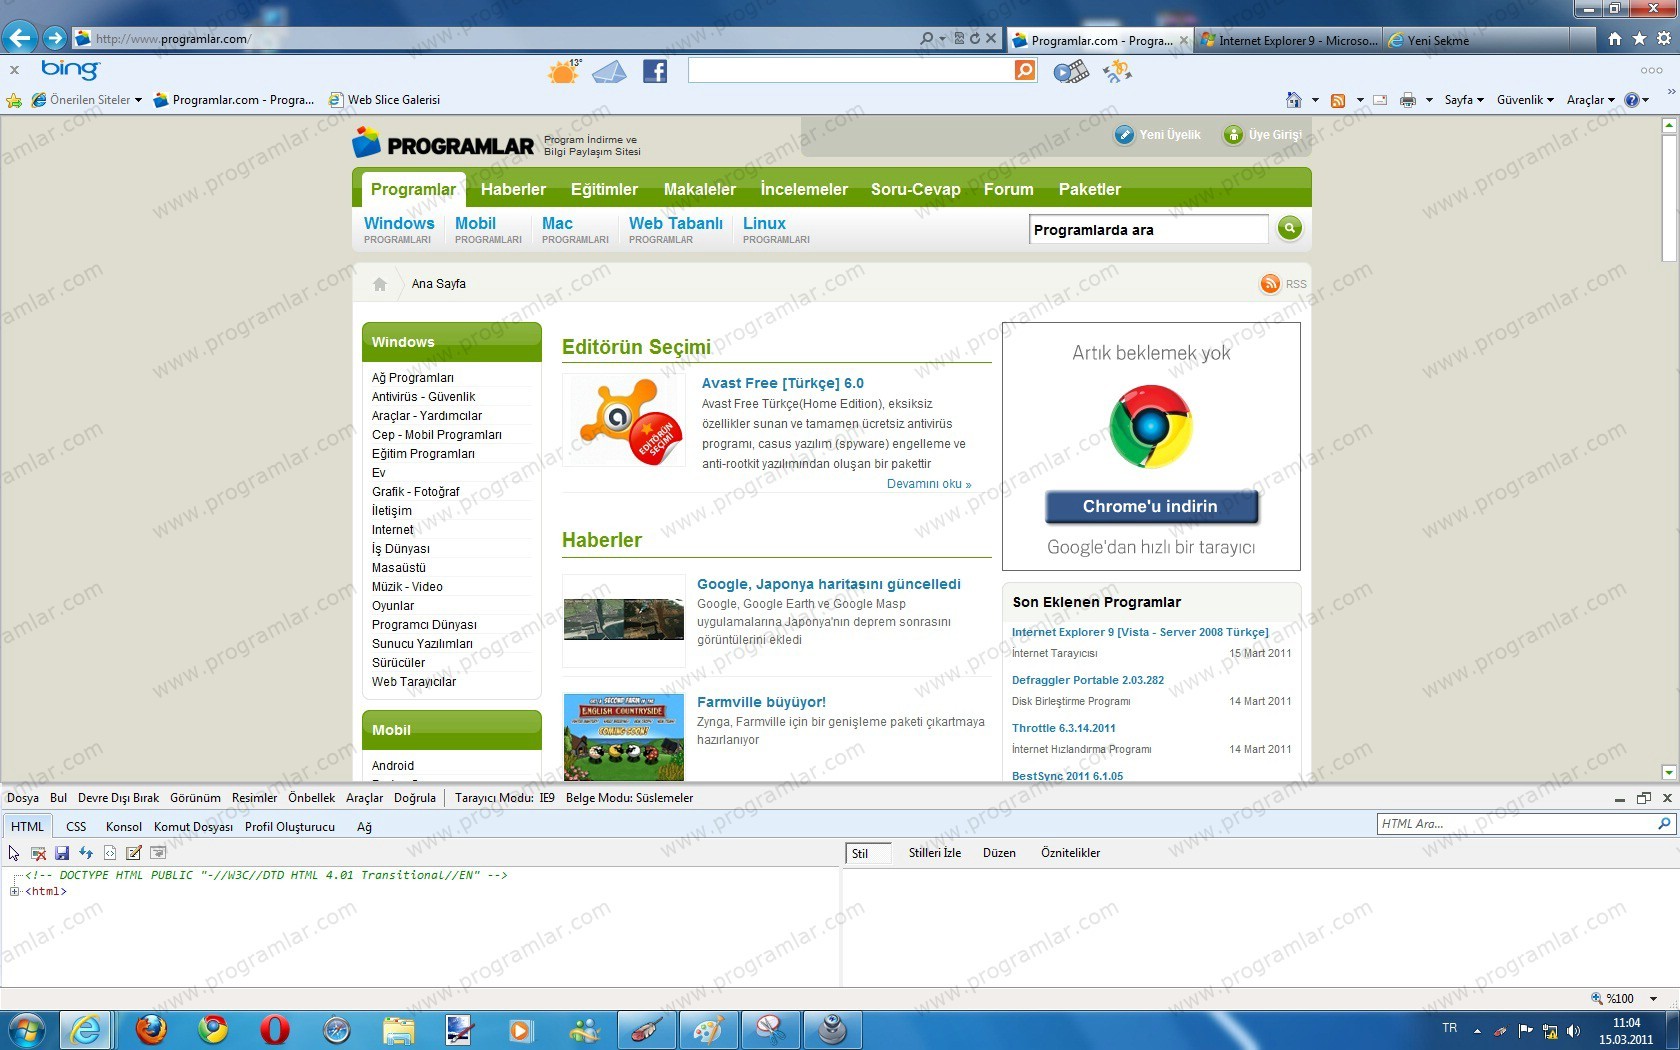Viewport: 1680px width, 1050px height.
Task: Open the mail envelope icon in Bing bar
Action: tap(609, 72)
